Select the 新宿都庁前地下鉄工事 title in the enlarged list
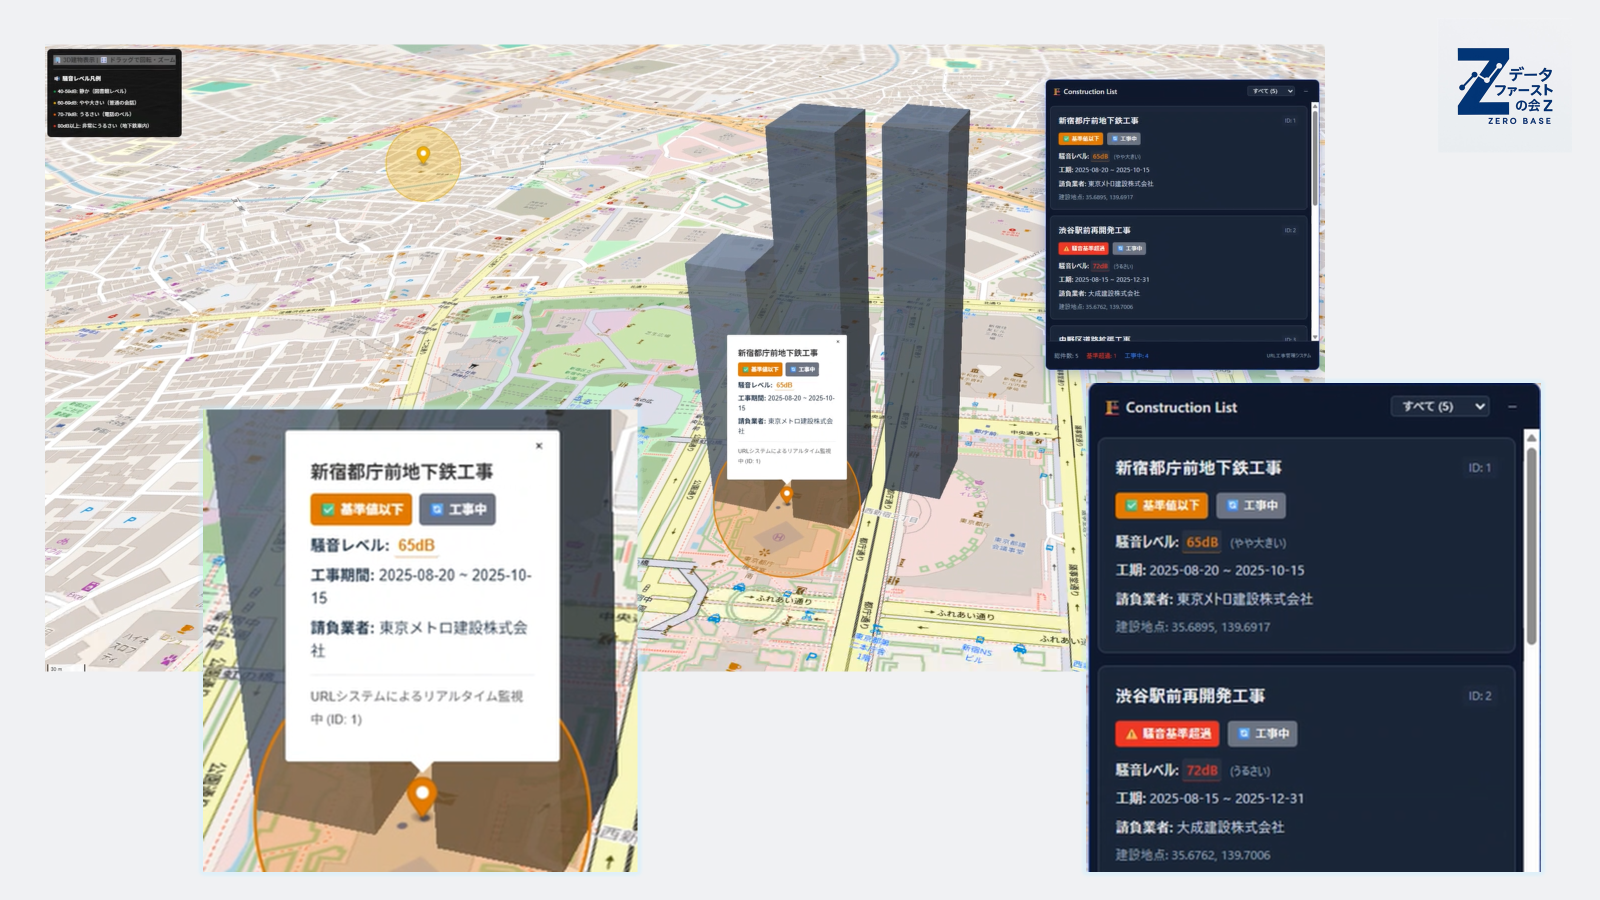1600x900 pixels. [1198, 468]
